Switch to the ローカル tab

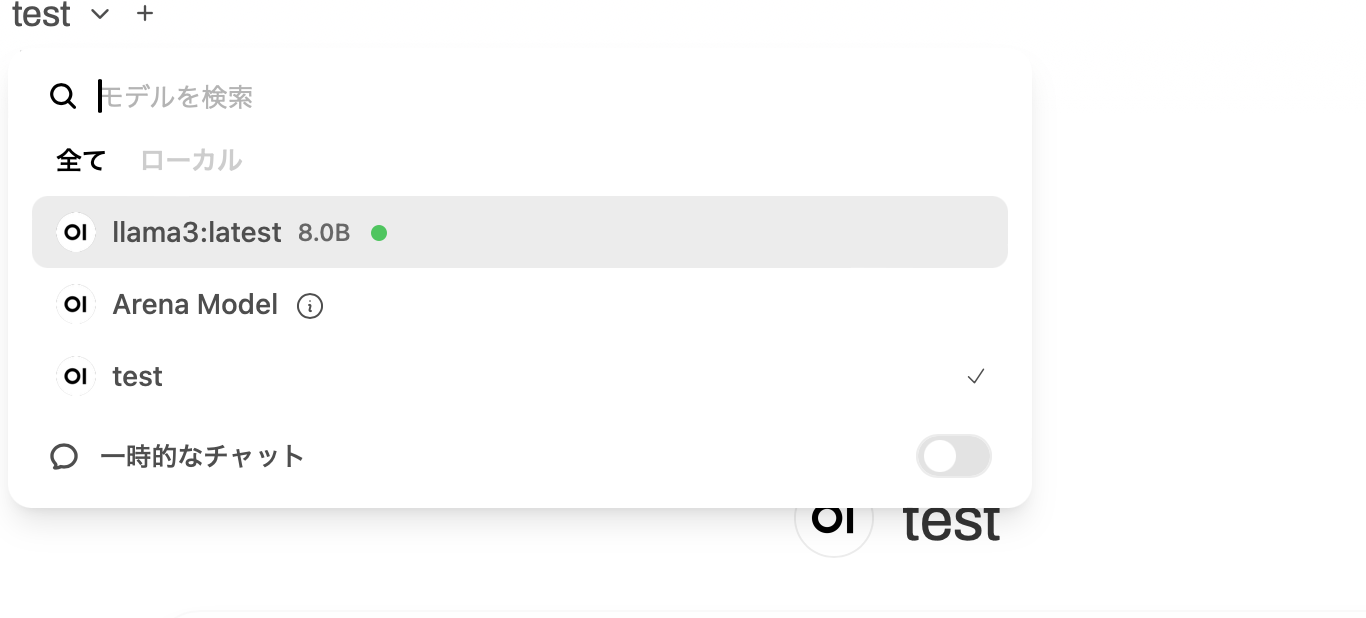(x=191, y=160)
